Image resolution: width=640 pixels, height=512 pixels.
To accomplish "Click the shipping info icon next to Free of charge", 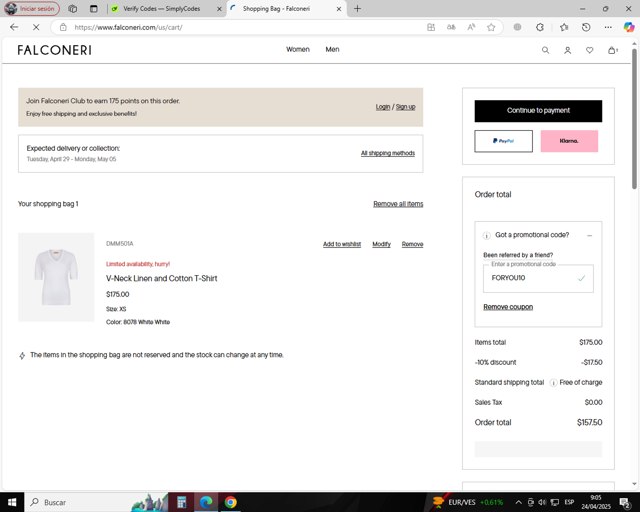I will 553,383.
